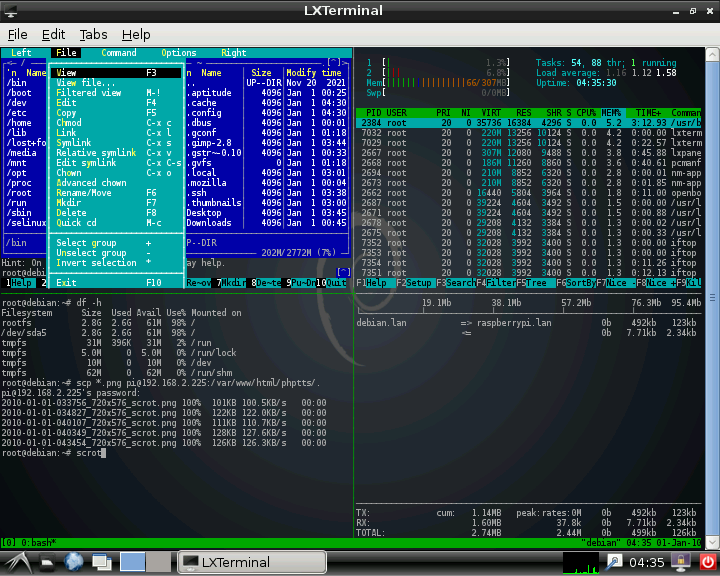Select Quick cd menu entry
Screen dimensions: 720x576
pyautogui.click(x=116, y=223)
